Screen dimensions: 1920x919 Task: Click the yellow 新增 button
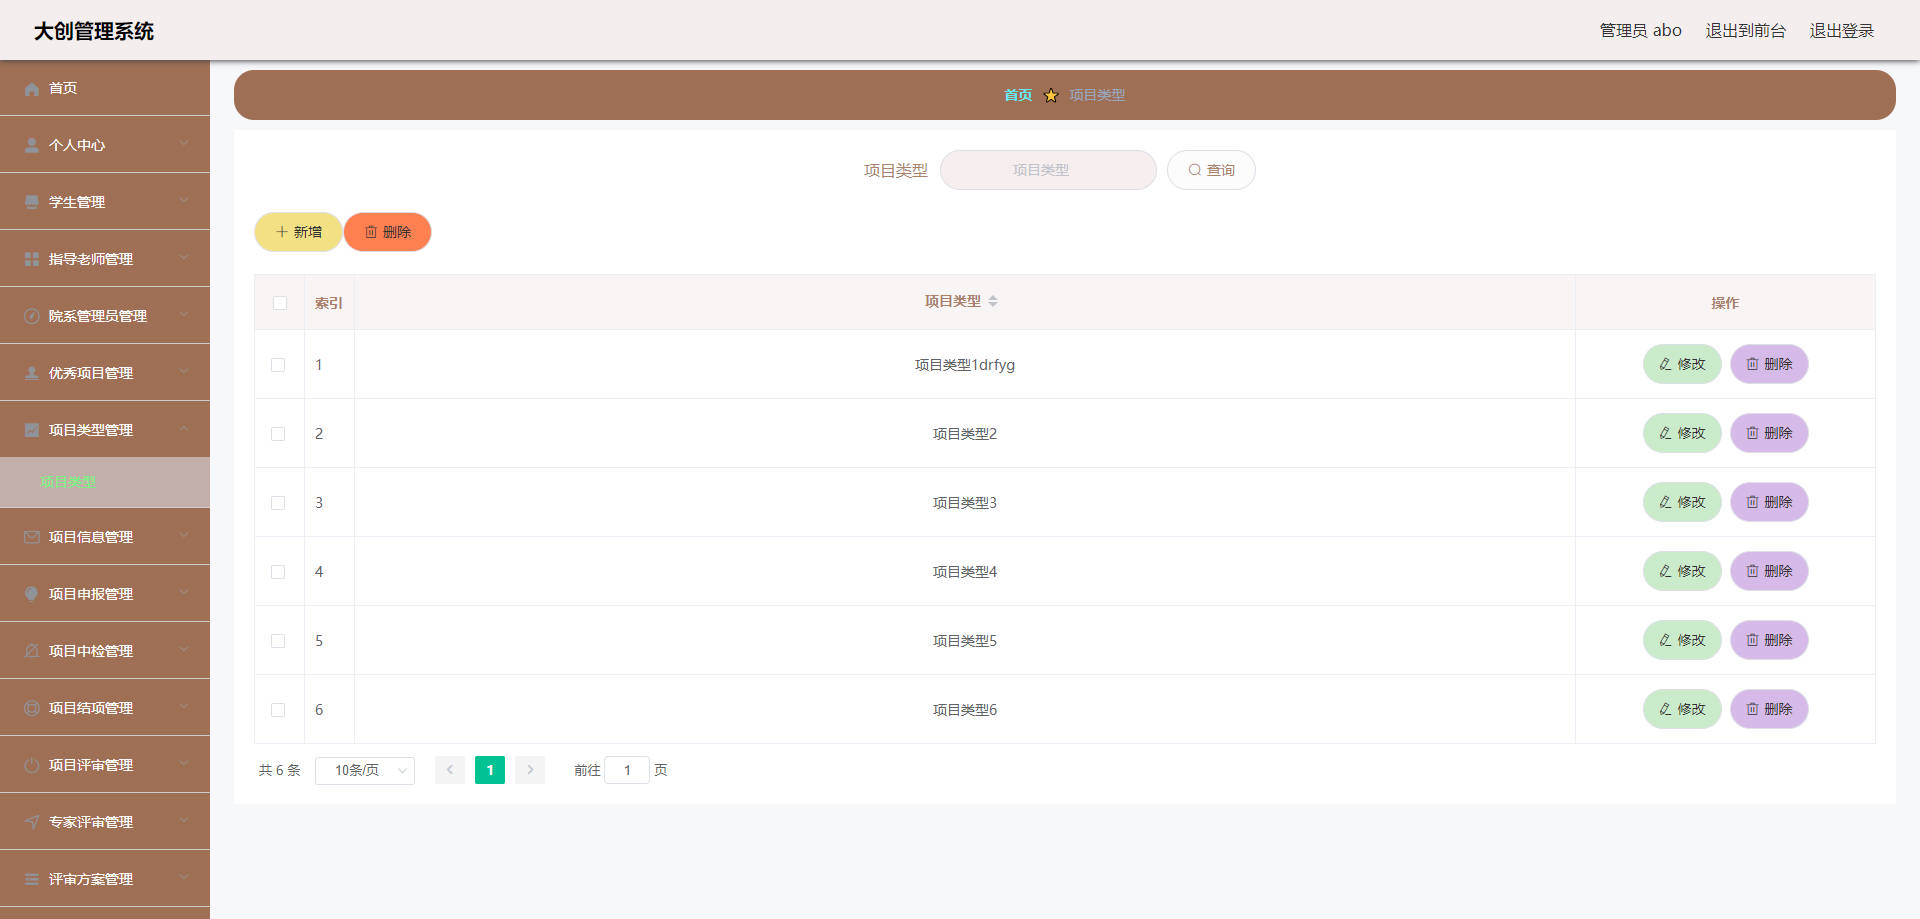pyautogui.click(x=298, y=232)
